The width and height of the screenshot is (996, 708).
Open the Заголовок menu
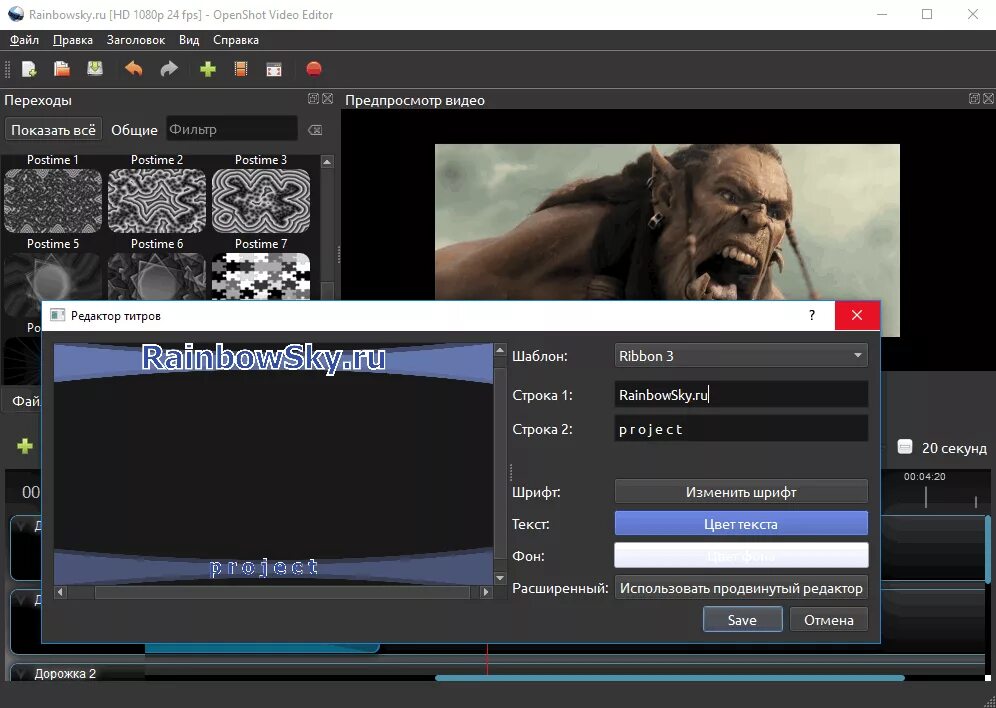[136, 40]
